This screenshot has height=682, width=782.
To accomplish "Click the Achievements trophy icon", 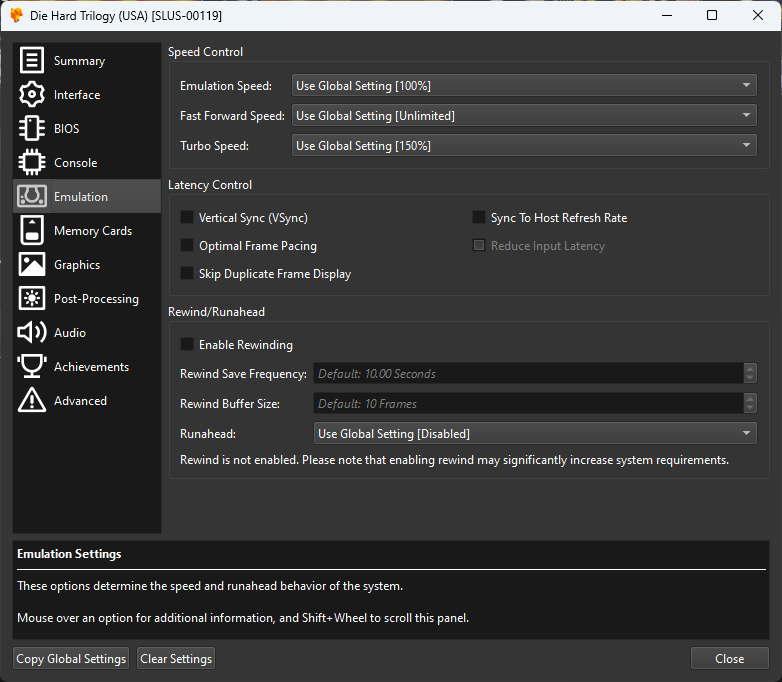I will click(x=32, y=366).
